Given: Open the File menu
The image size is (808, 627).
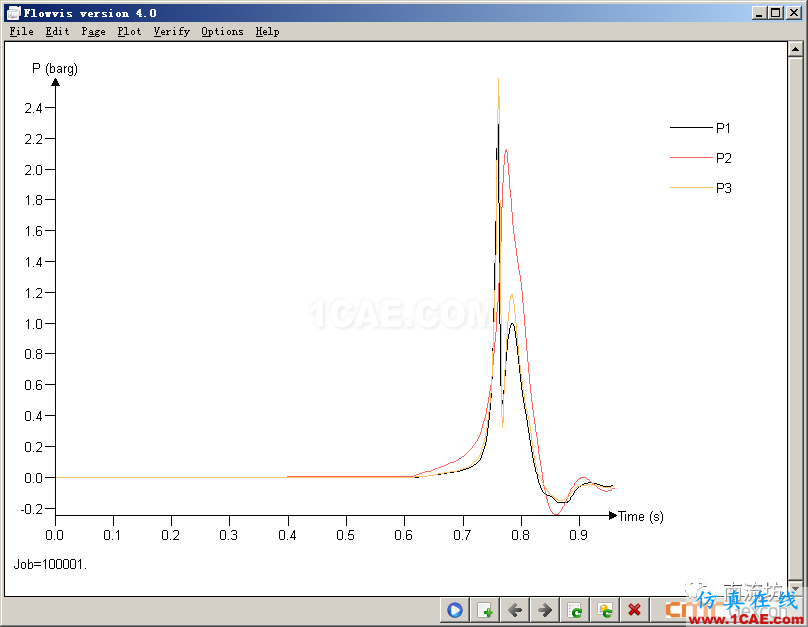Looking at the screenshot, I should [x=22, y=31].
